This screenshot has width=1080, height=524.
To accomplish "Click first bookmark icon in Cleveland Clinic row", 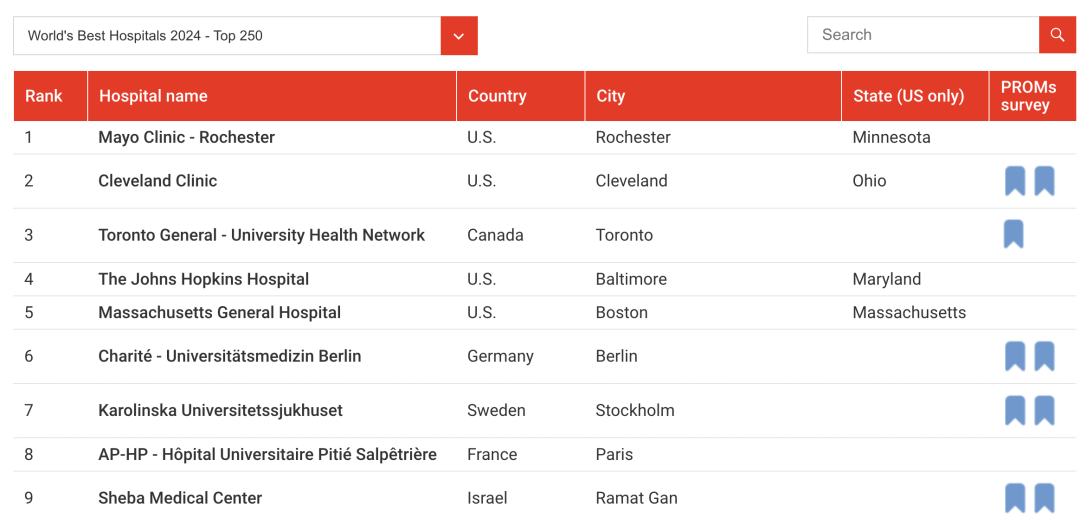I will pos(1015,181).
